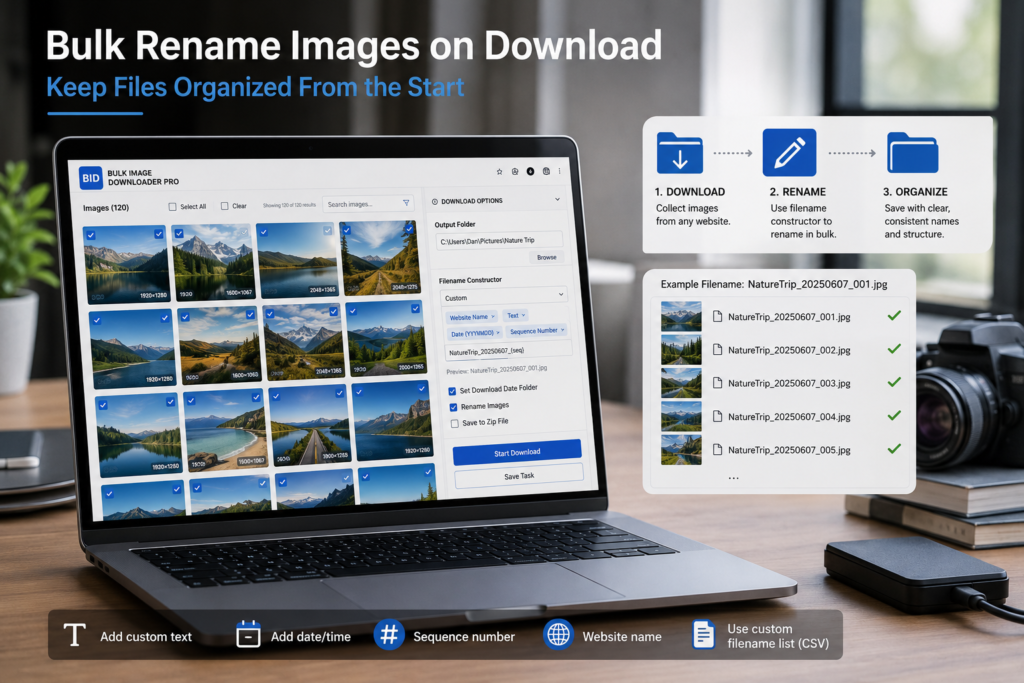Focus the Search images field
The width and height of the screenshot is (1024, 683).
point(368,204)
